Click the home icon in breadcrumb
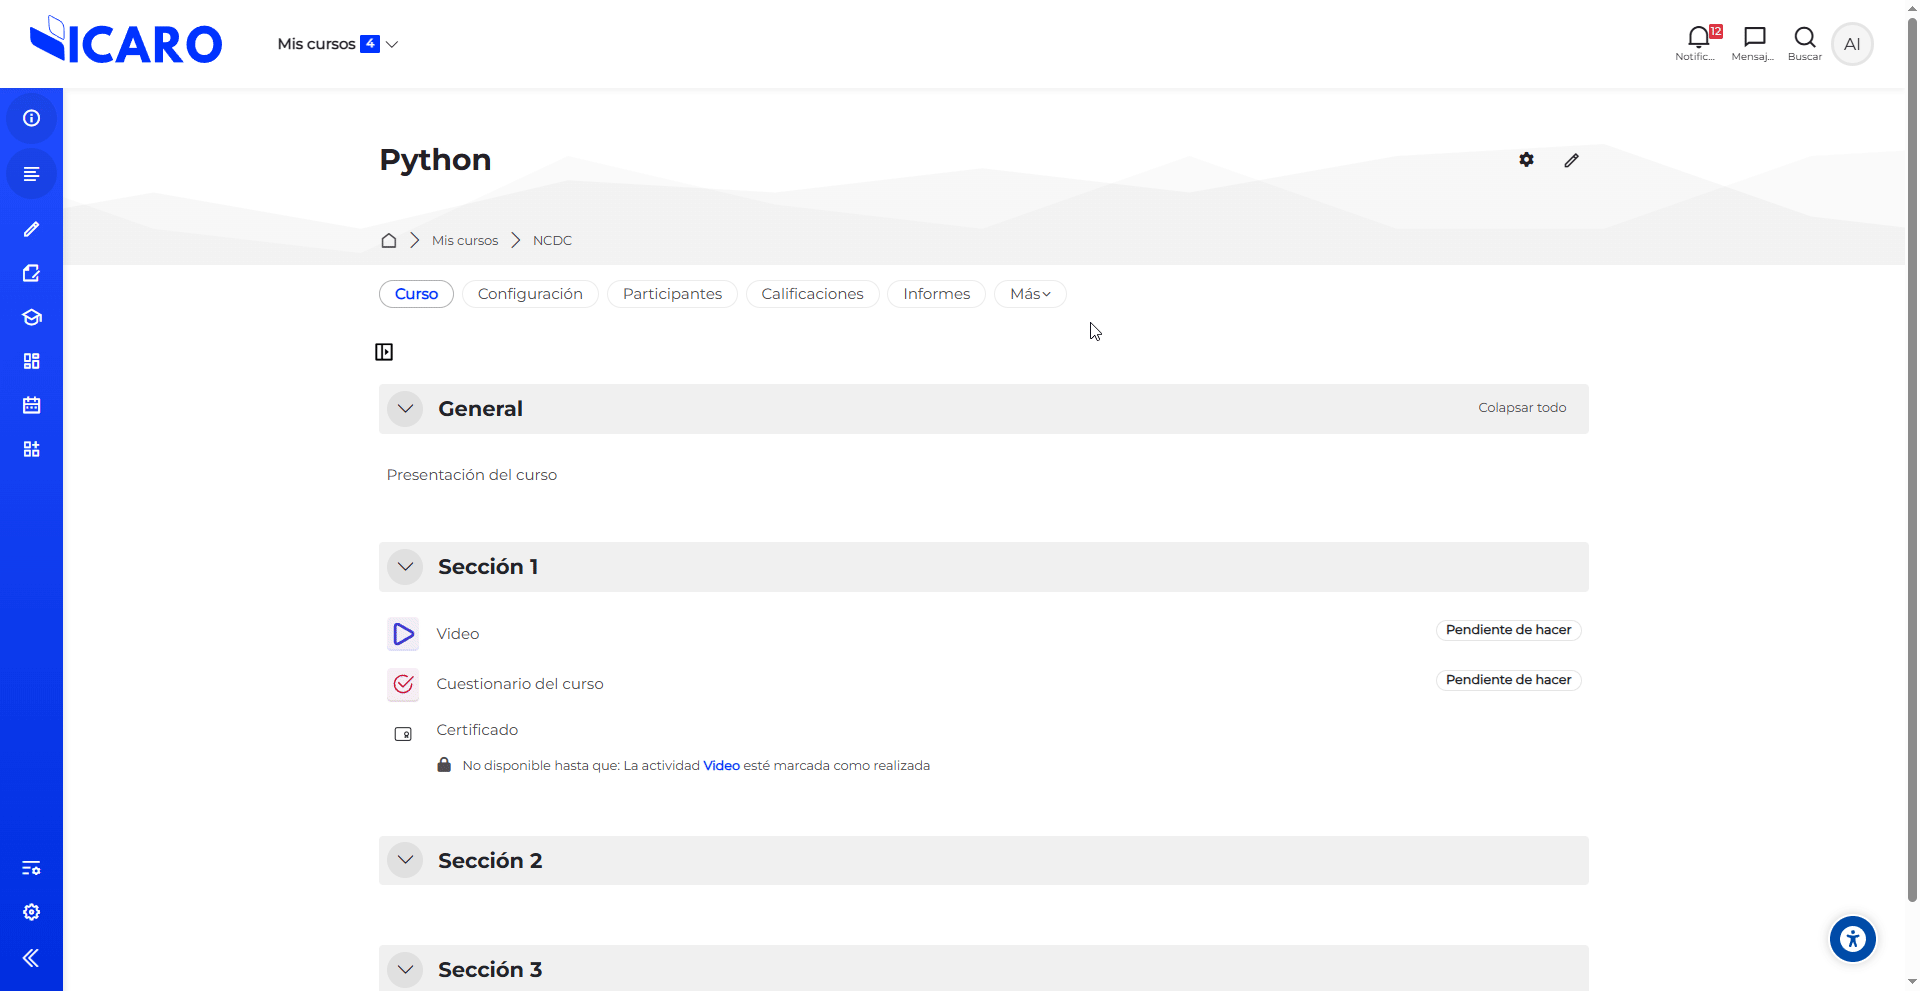1920x991 pixels. tap(389, 240)
